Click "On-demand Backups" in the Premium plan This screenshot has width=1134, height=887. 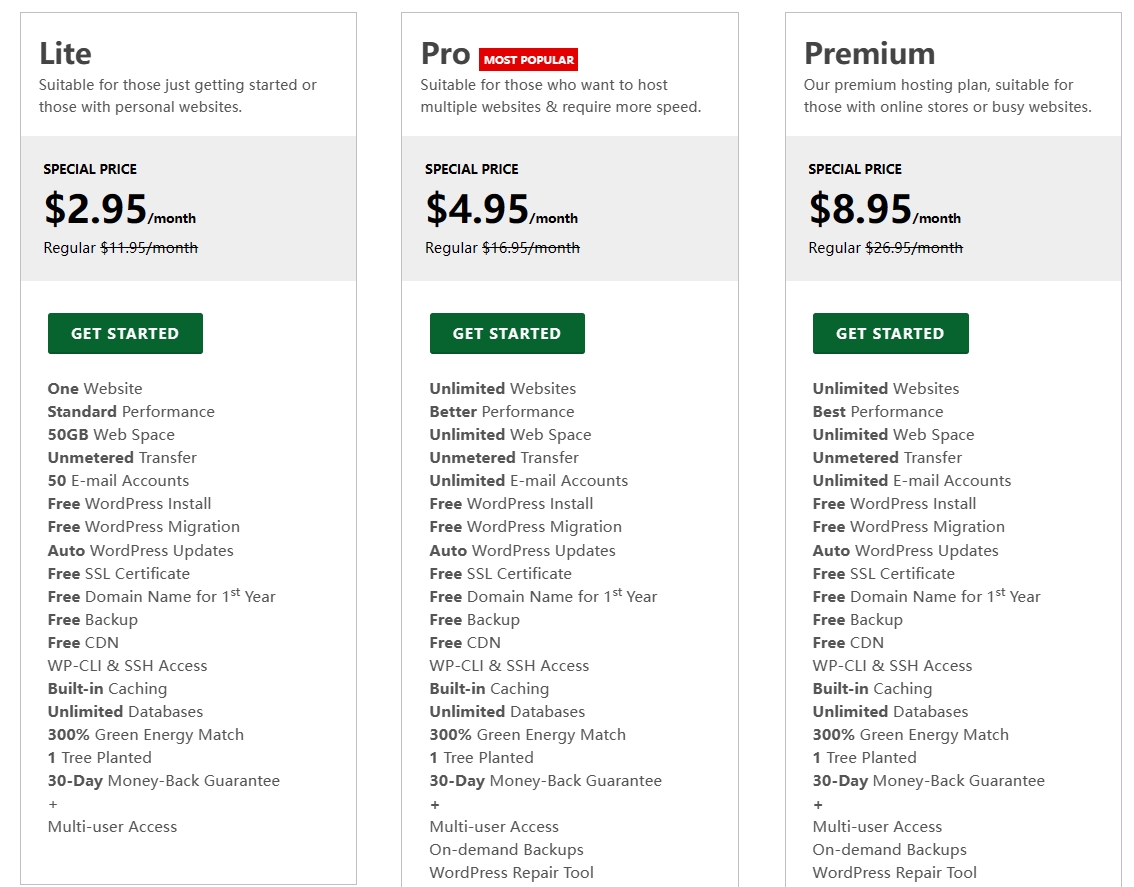point(889,850)
